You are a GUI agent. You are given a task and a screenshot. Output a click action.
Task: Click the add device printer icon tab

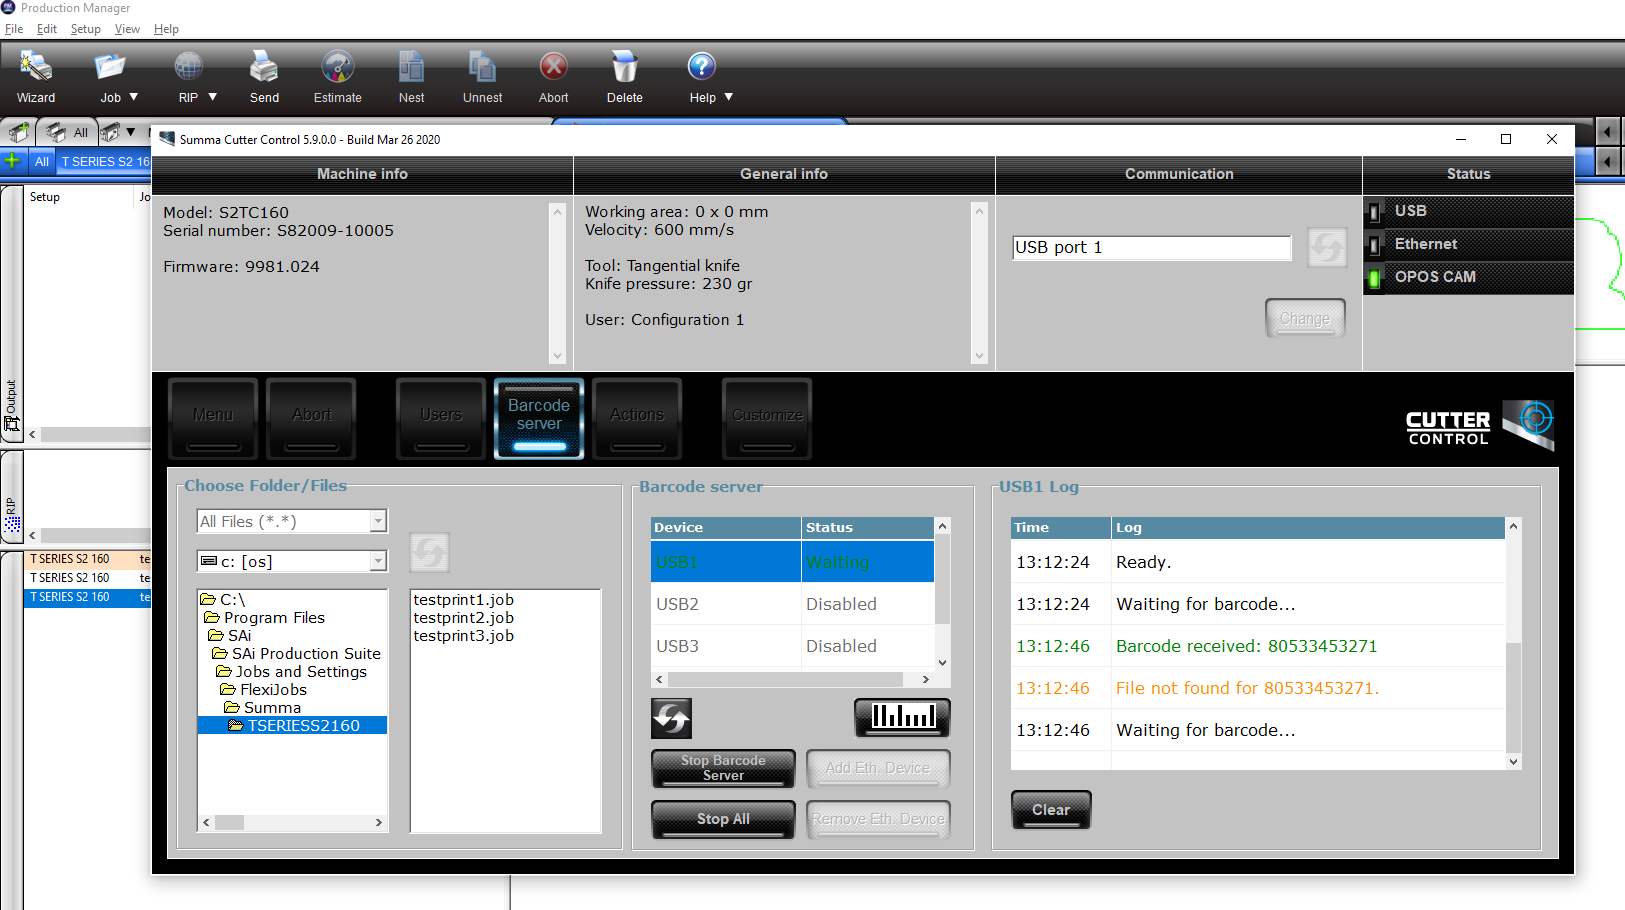tap(18, 132)
